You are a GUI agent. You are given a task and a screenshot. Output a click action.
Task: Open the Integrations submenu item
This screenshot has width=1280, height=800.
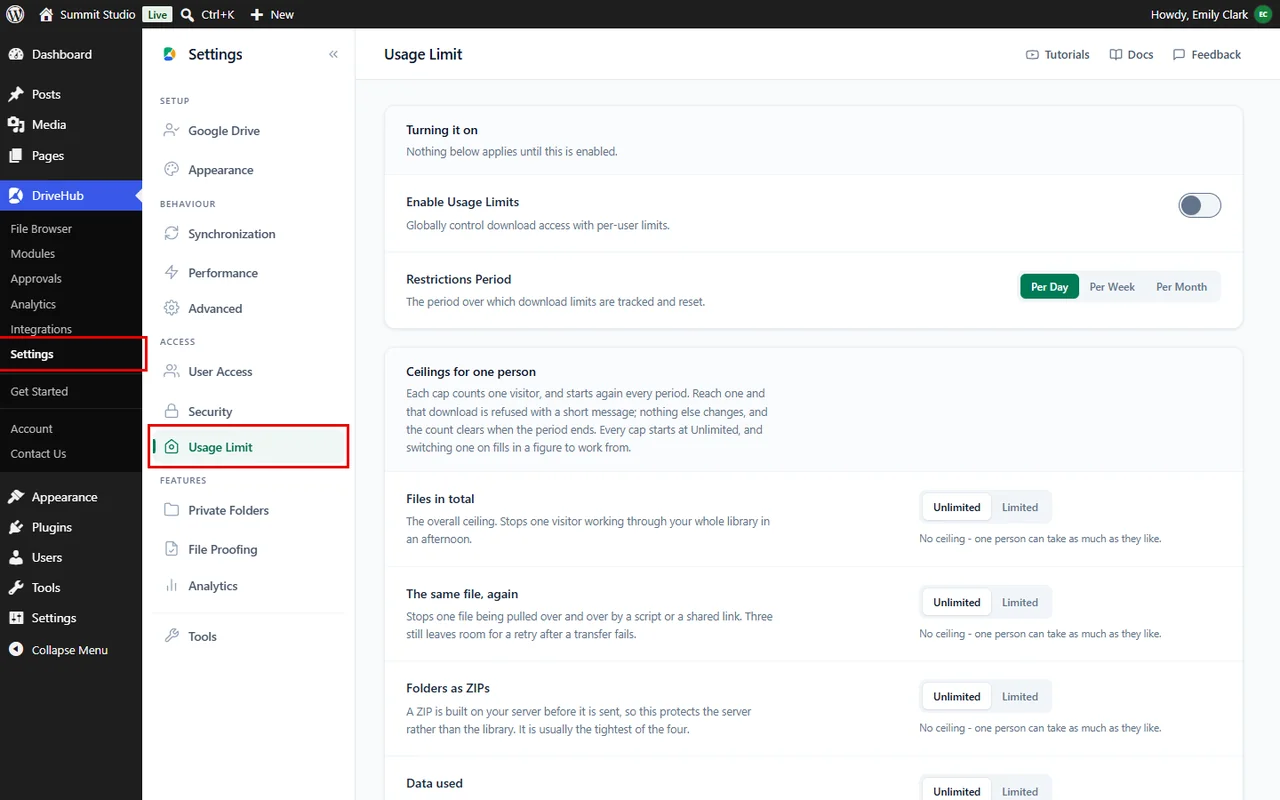point(41,329)
